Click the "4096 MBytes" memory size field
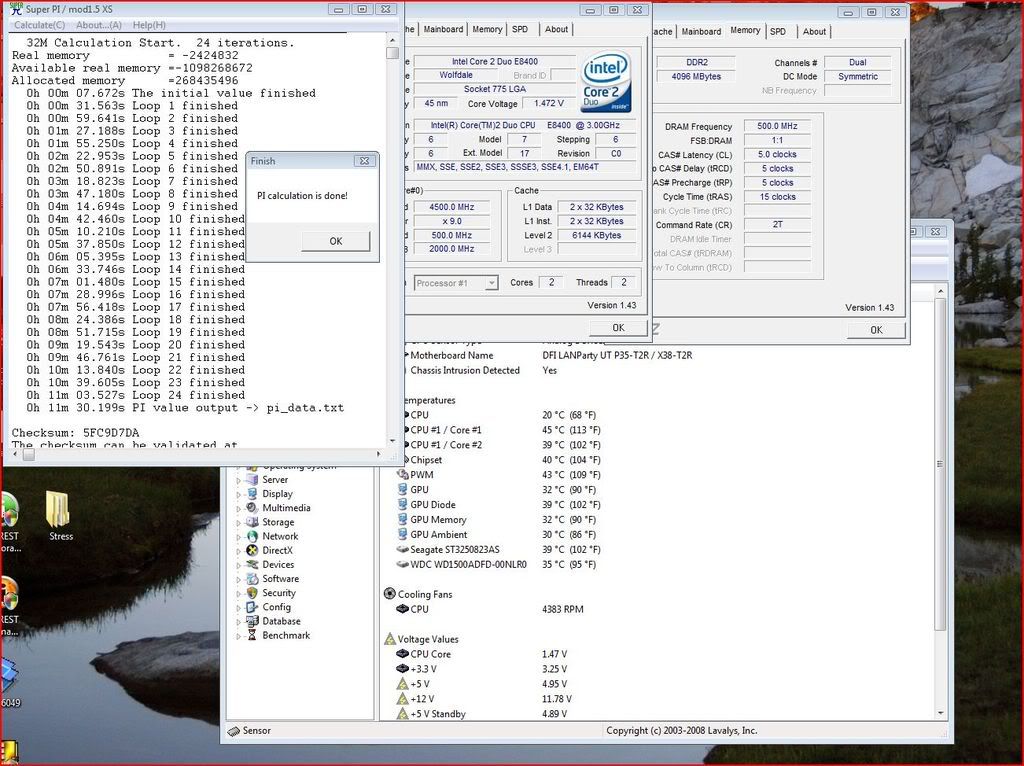1024x766 pixels. (696, 76)
